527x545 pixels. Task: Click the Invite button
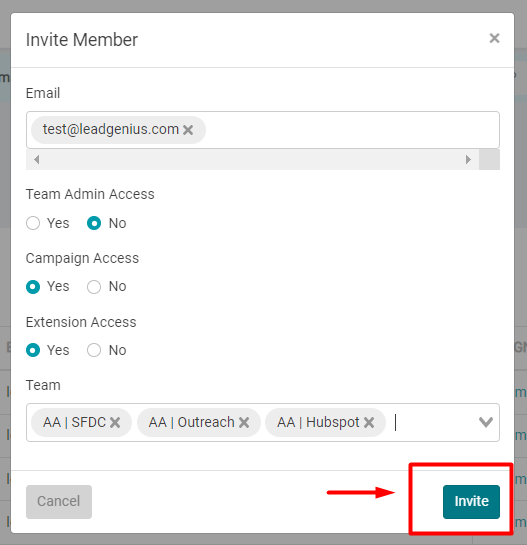(471, 502)
